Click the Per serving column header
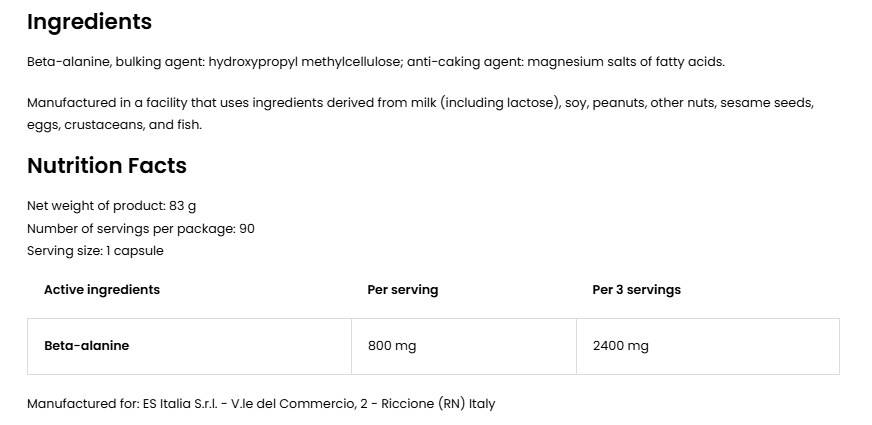This screenshot has width=872, height=425. (403, 290)
